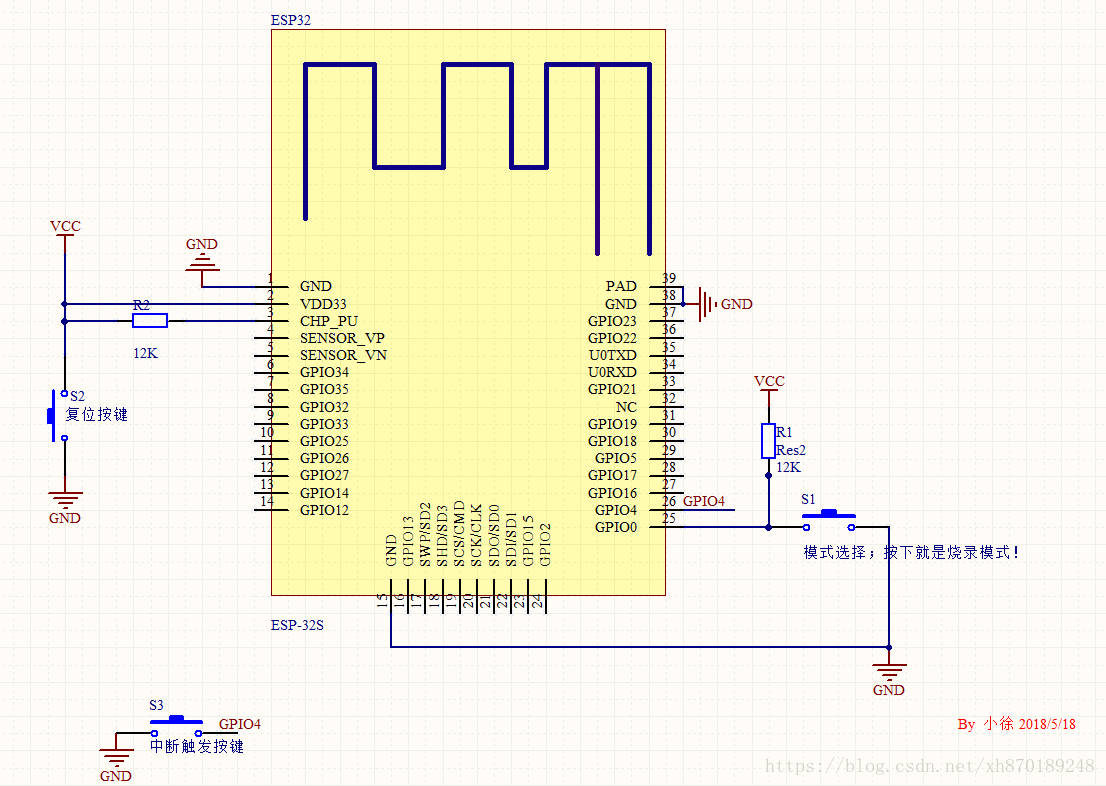Click the By 小徐 2018/5/18 signature
Image resolution: width=1106 pixels, height=786 pixels.
pyautogui.click(x=1016, y=724)
